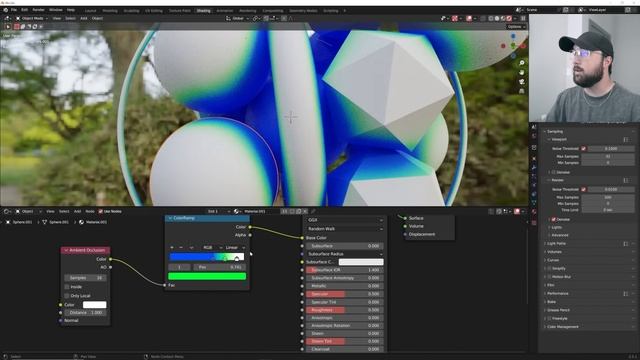Open the Slot 1 material slot dropdown
640x360 pixels.
[x=218, y=211]
